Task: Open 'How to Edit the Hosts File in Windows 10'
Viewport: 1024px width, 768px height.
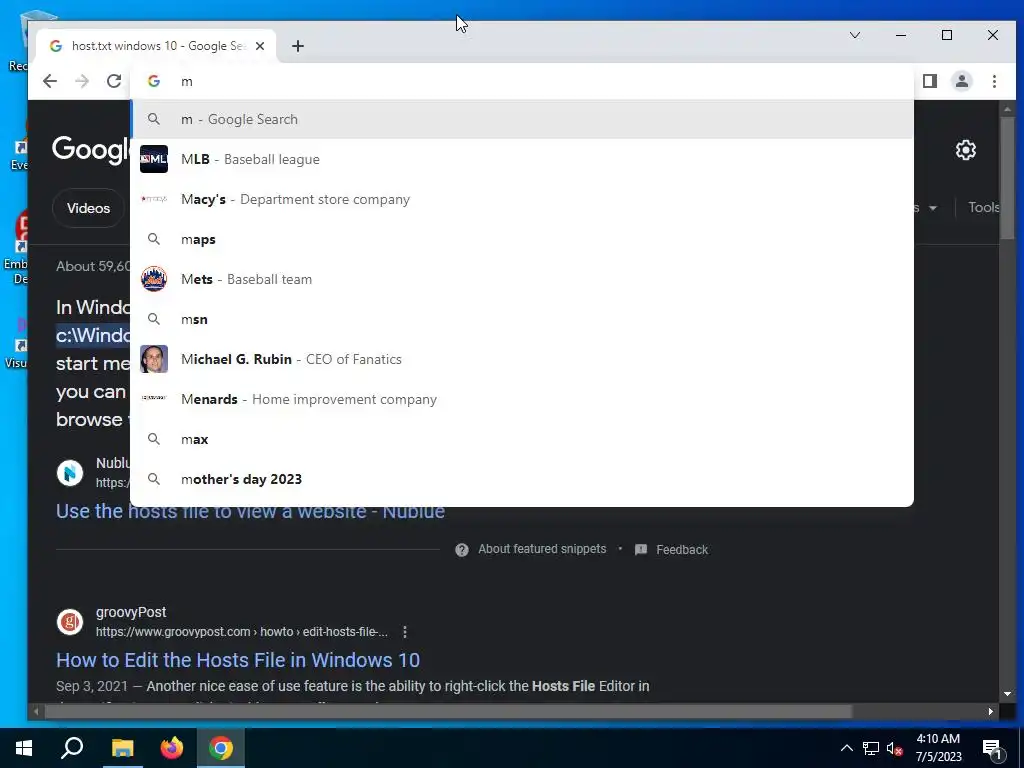Action: point(238,660)
